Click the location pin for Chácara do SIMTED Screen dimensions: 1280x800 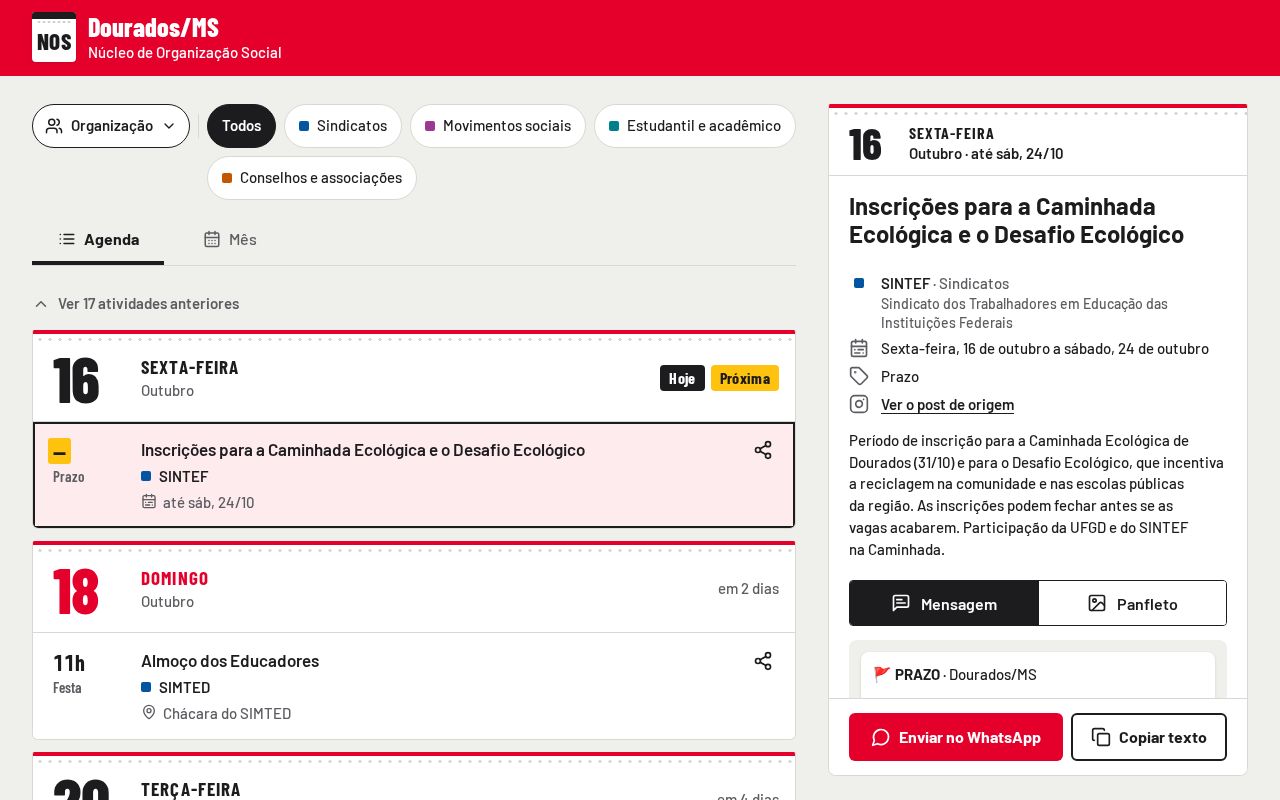[x=149, y=713]
